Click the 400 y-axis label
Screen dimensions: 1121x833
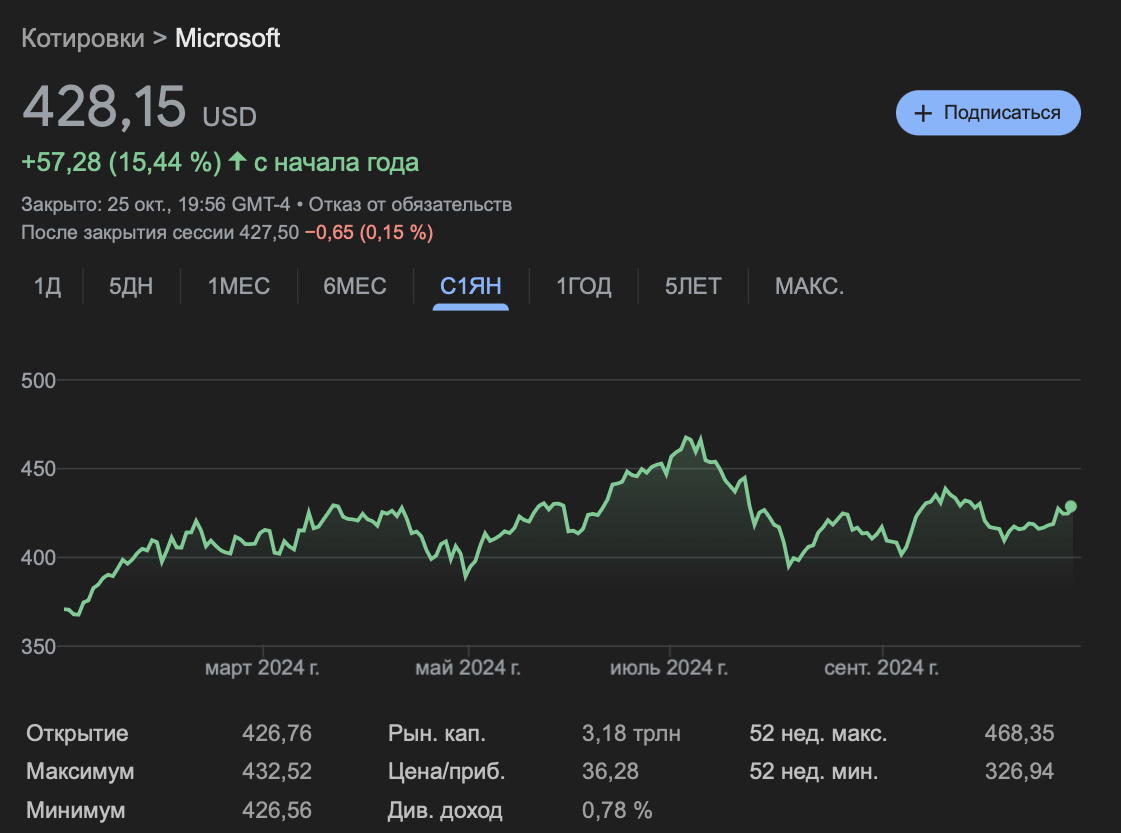[39, 558]
